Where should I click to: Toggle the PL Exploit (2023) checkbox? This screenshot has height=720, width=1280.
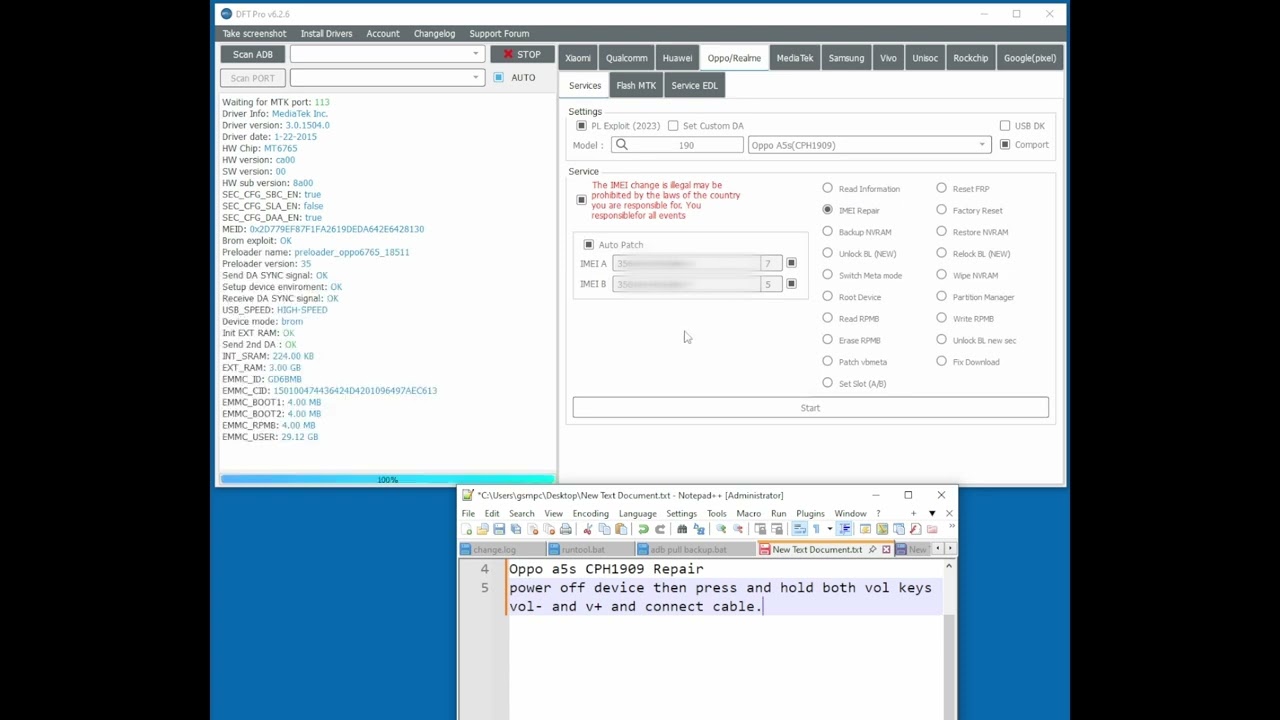tap(581, 126)
